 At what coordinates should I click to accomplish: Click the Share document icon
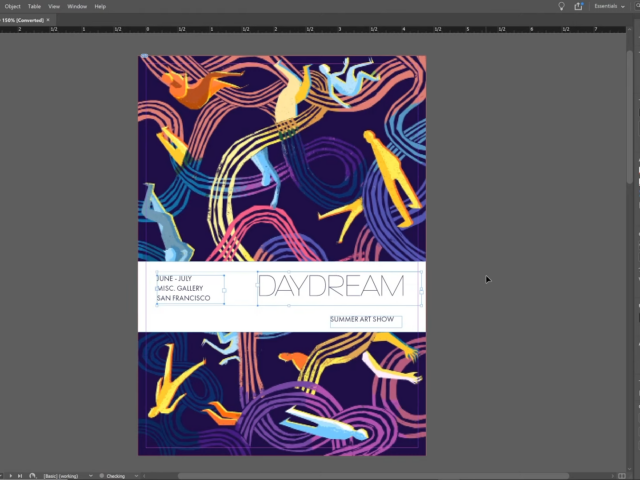(579, 6)
